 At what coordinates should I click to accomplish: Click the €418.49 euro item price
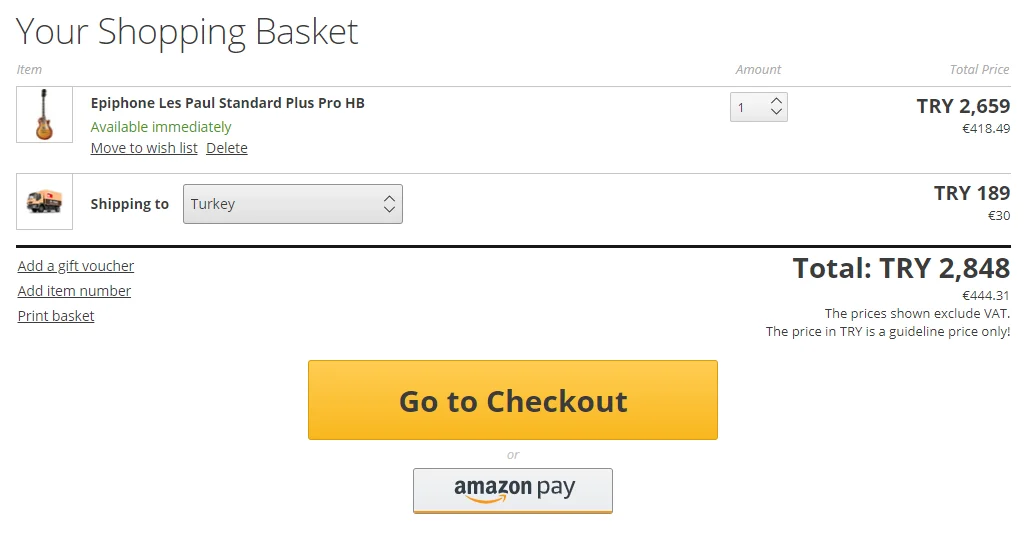coord(985,129)
